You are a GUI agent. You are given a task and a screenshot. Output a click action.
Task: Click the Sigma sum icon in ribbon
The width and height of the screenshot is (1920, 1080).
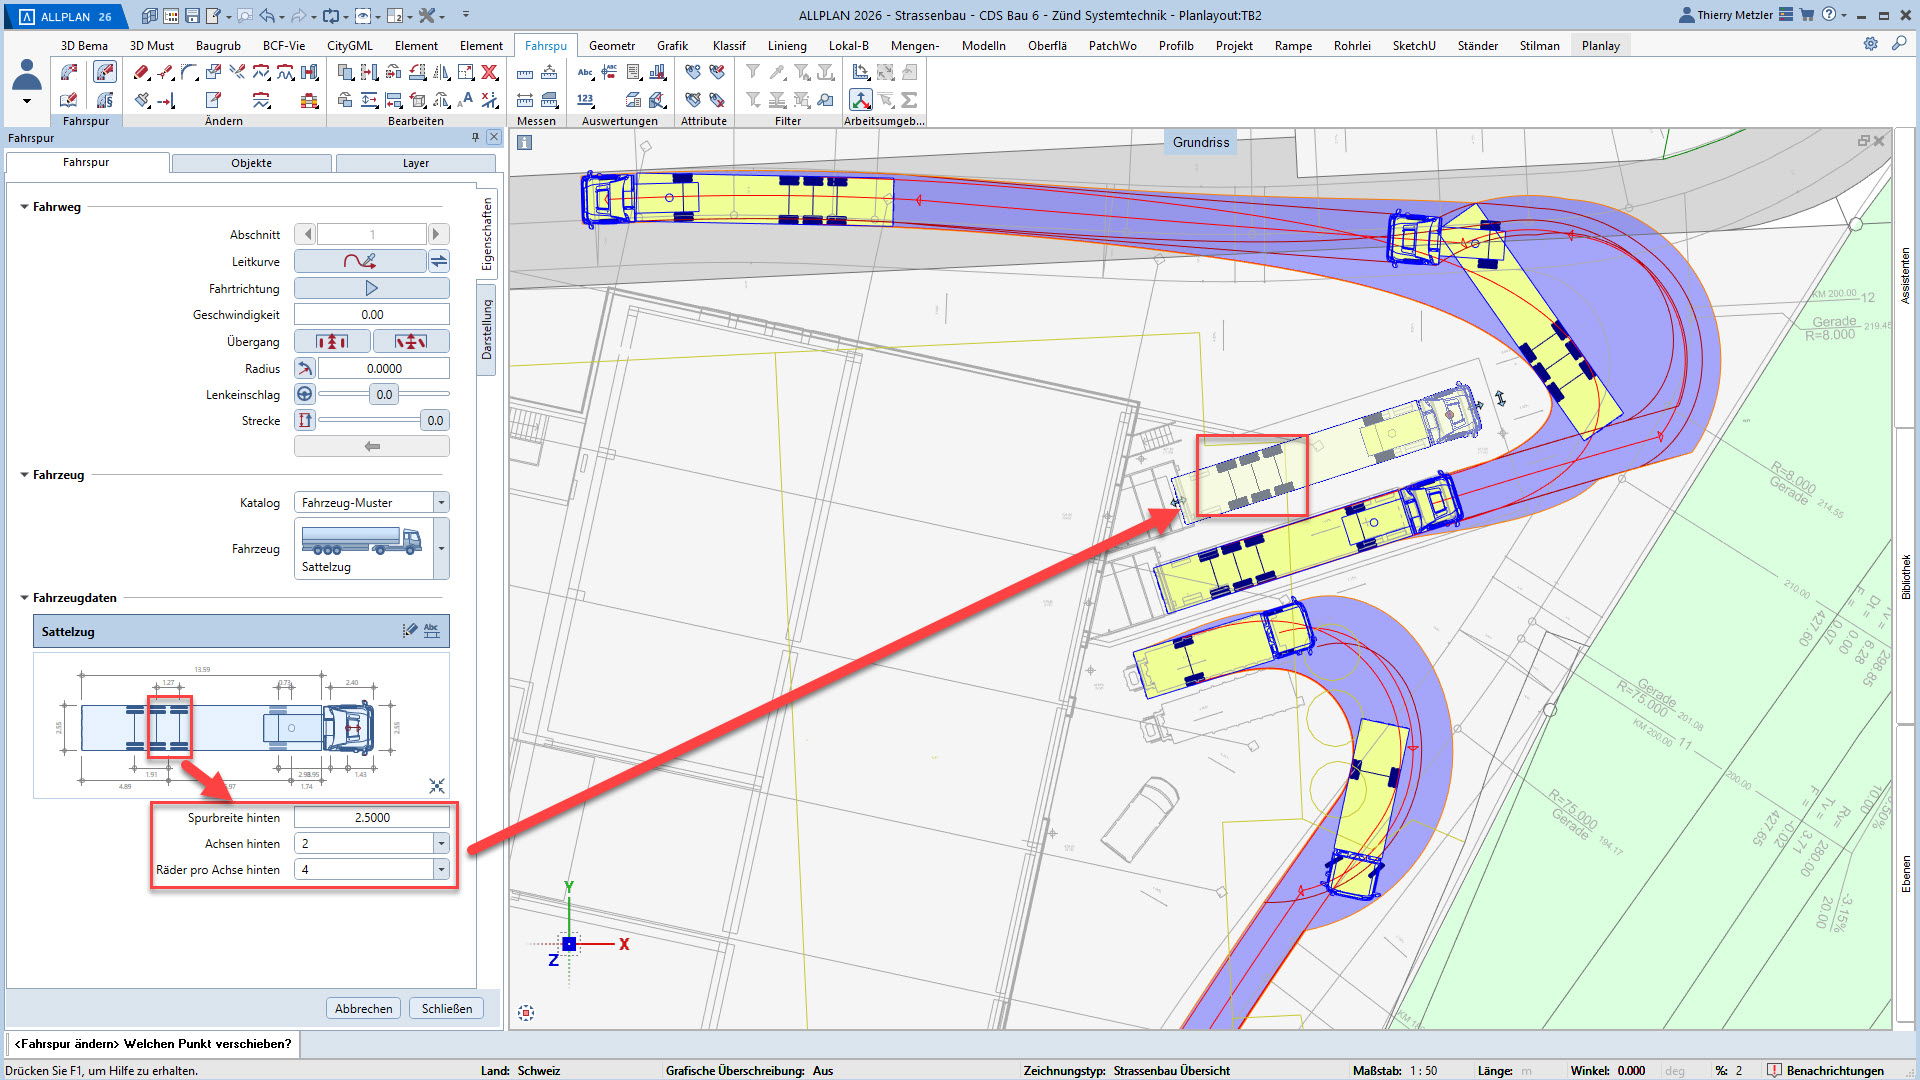[x=909, y=100]
